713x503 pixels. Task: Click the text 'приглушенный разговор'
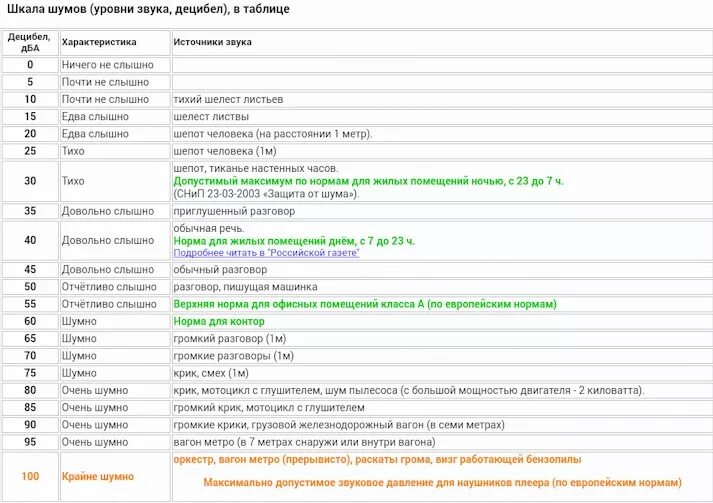click(234, 211)
